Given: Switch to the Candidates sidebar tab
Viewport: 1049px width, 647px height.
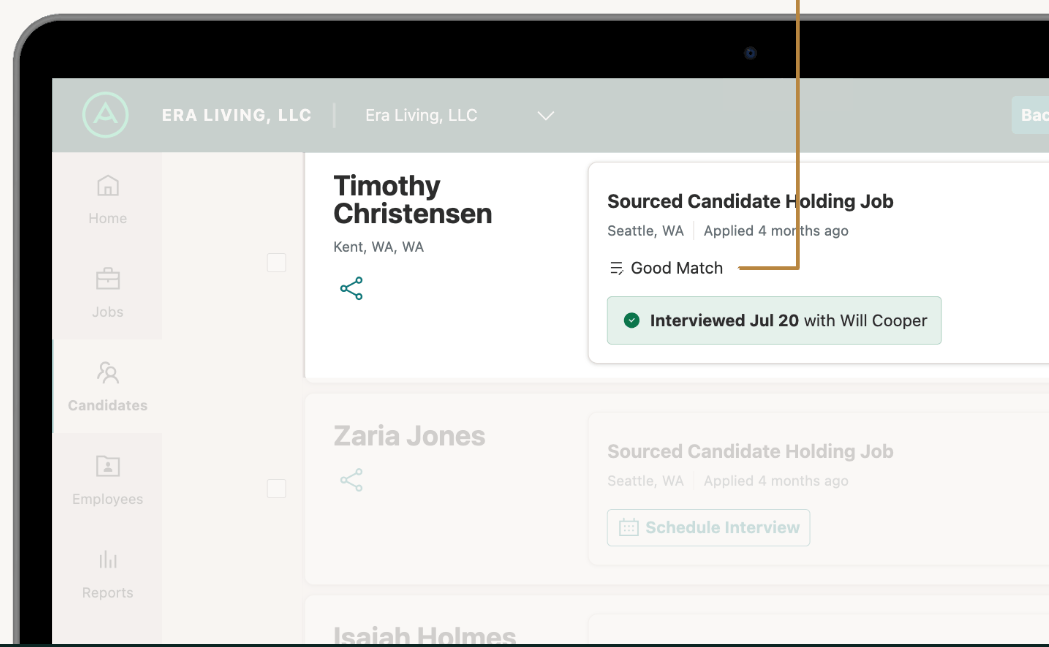Looking at the screenshot, I should click(107, 386).
